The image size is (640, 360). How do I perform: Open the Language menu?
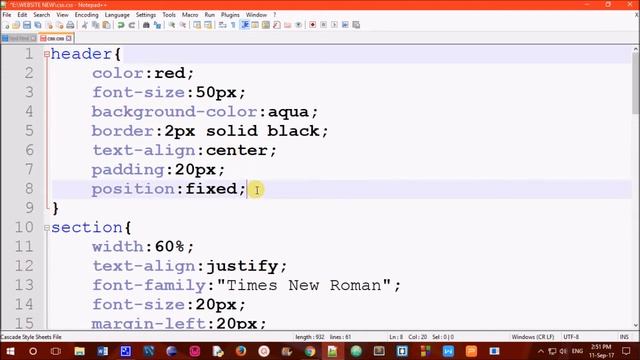(x=117, y=15)
